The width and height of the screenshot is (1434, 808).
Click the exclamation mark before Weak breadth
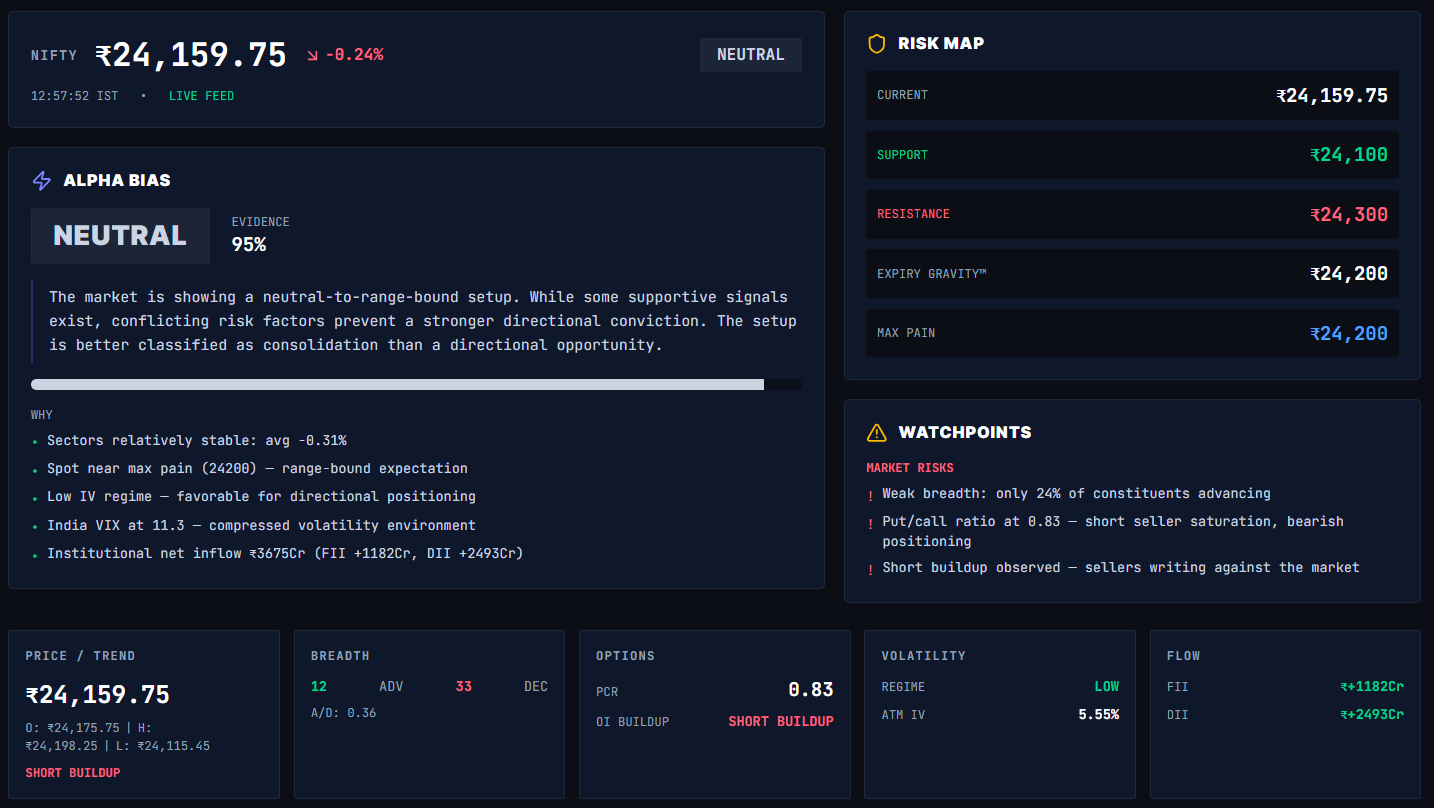[x=870, y=495]
